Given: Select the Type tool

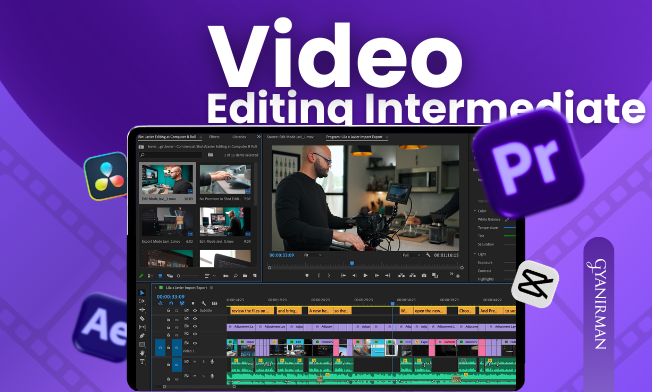Looking at the screenshot, I should pos(142,362).
